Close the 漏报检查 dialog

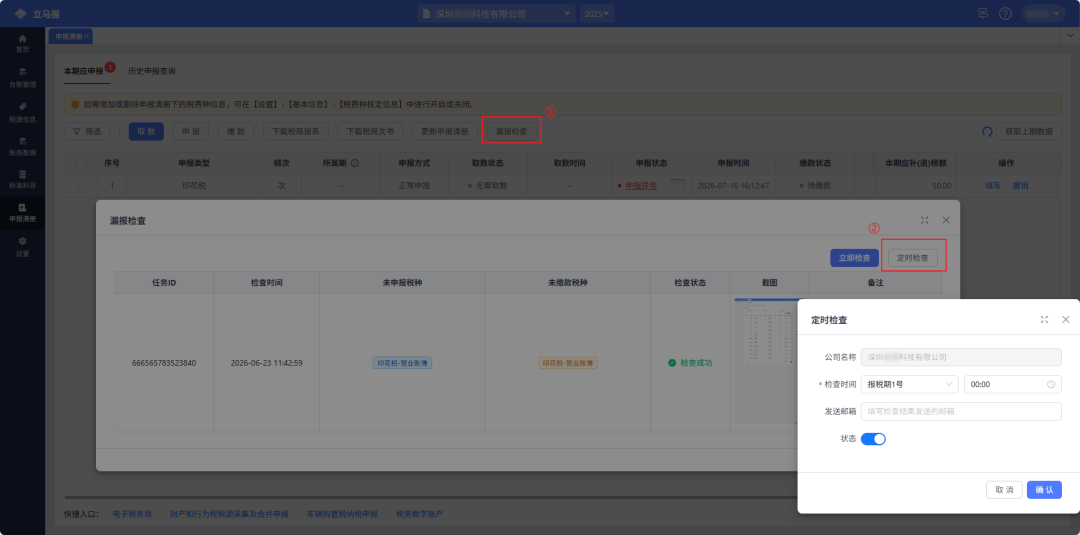tap(946, 220)
